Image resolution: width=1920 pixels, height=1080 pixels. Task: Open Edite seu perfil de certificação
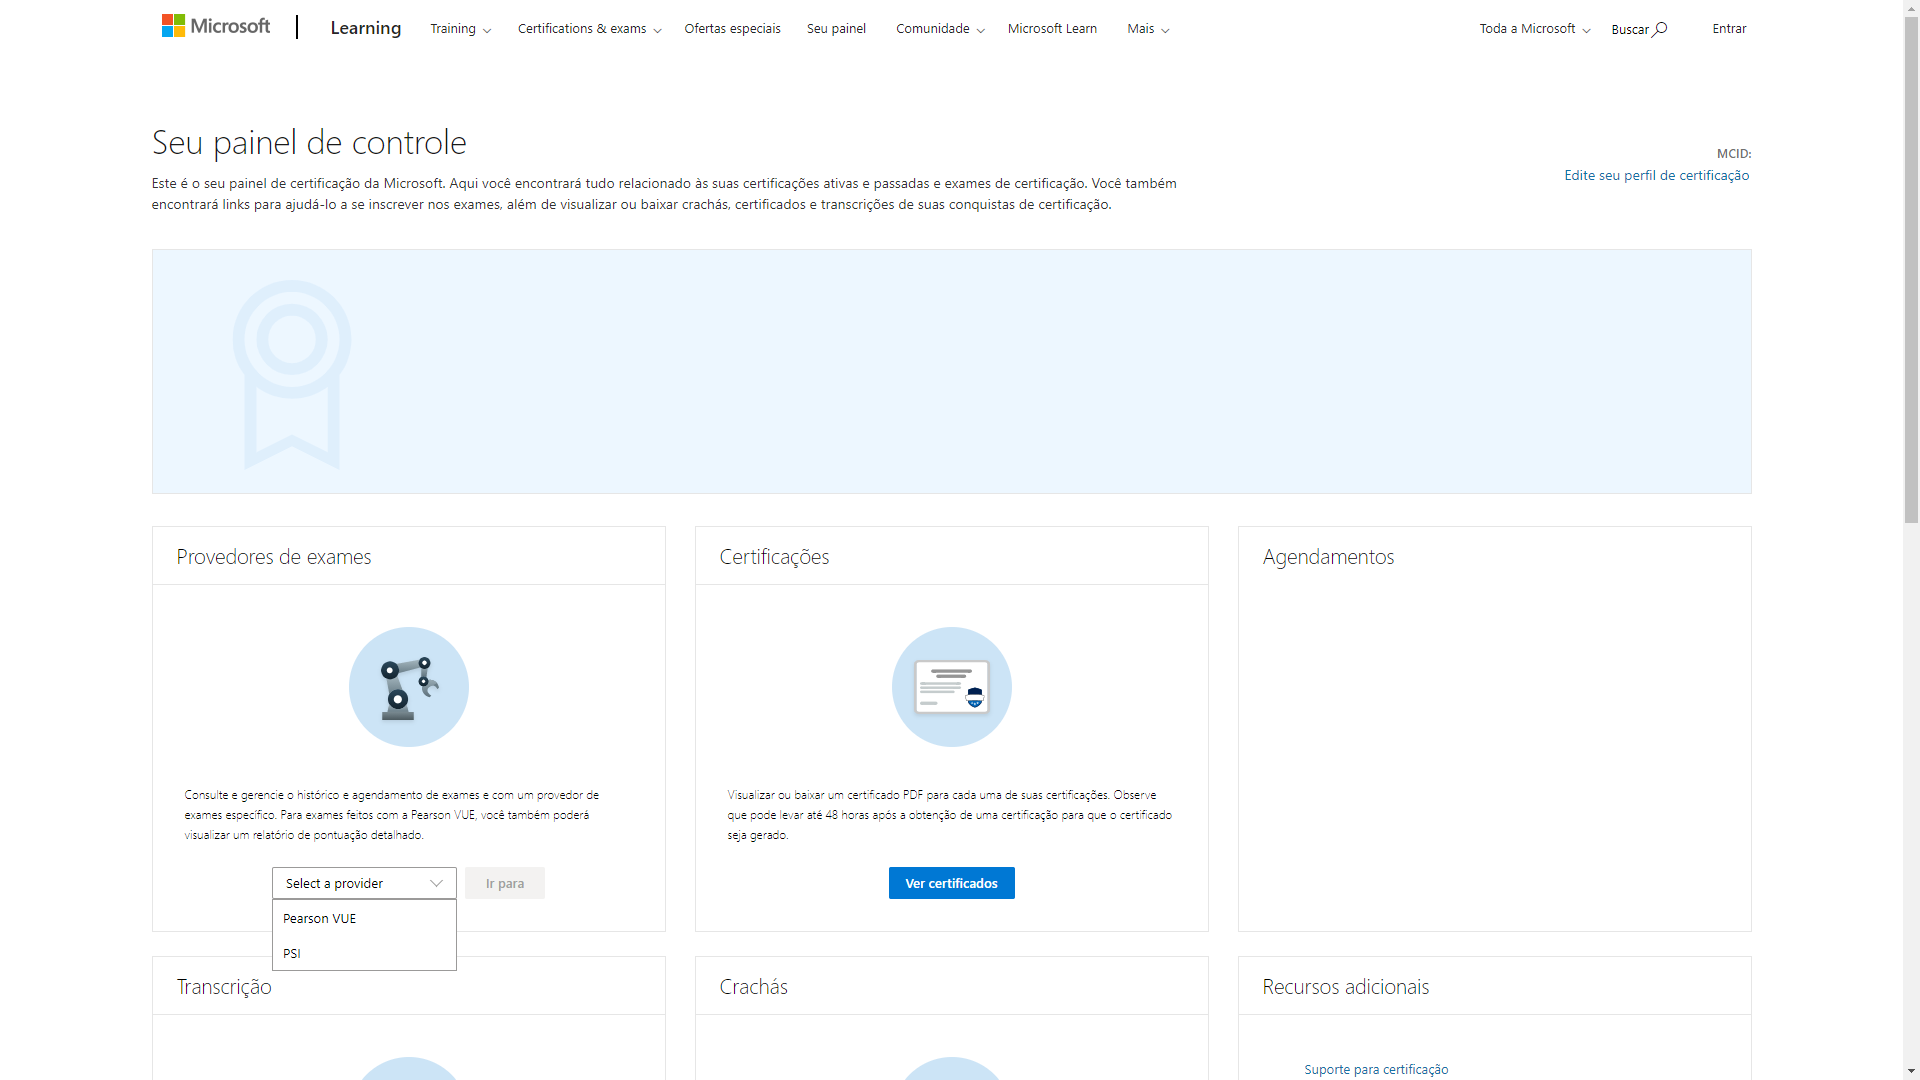[x=1657, y=175]
